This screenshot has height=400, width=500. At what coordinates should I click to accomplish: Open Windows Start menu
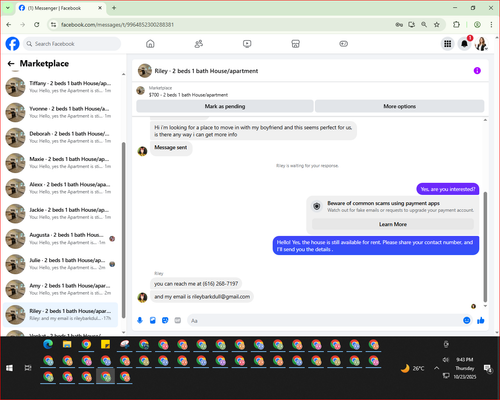9,368
